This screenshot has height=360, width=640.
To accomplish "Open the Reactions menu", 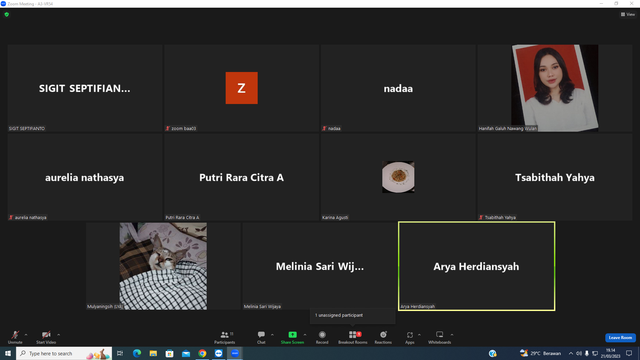I will [383, 337].
